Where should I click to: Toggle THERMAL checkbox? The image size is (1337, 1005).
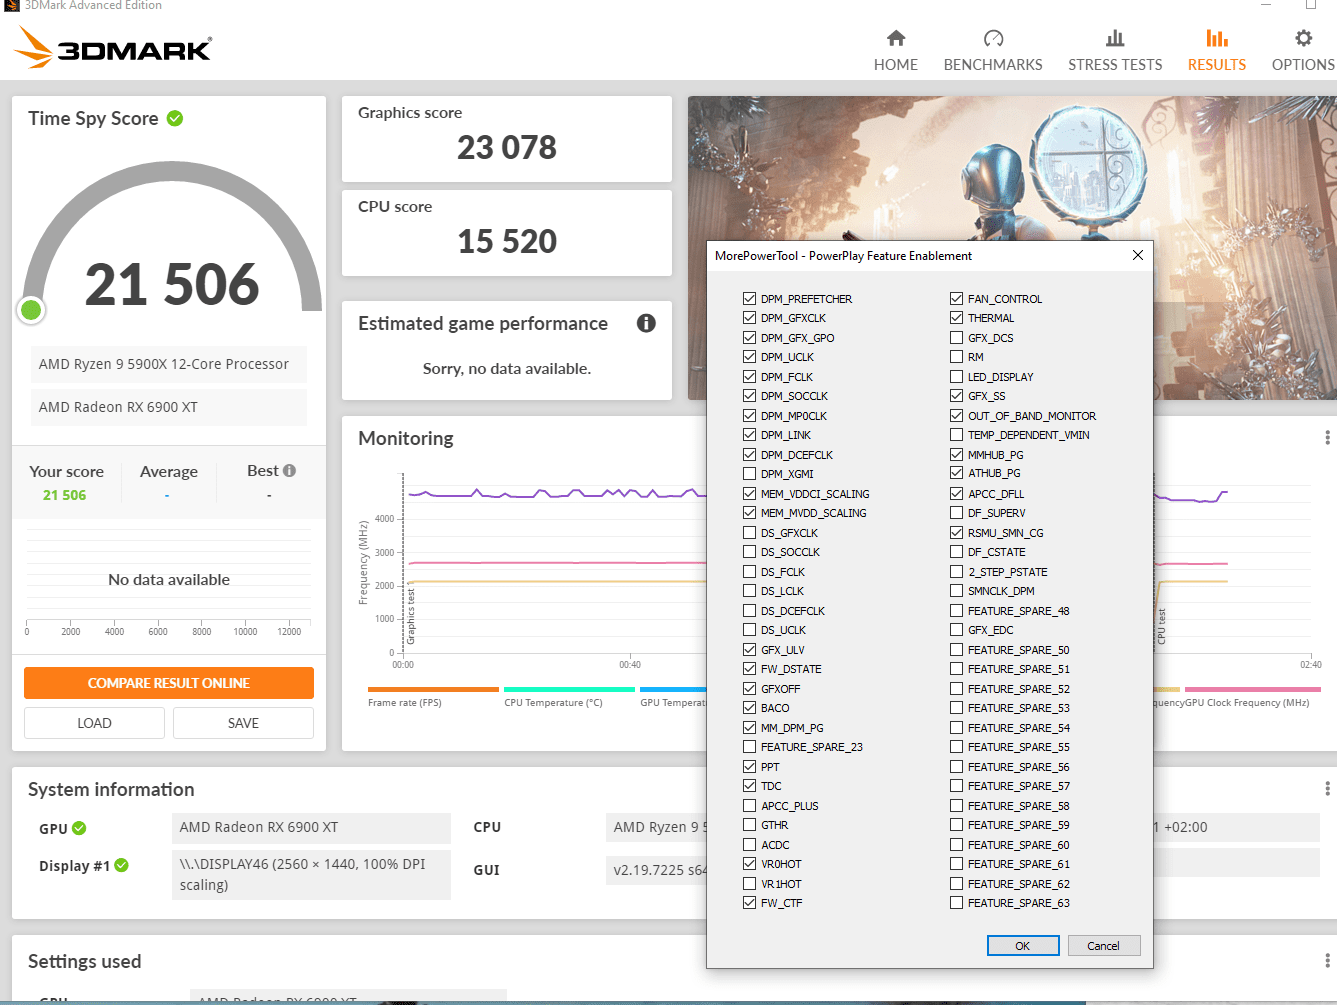[x=956, y=318]
